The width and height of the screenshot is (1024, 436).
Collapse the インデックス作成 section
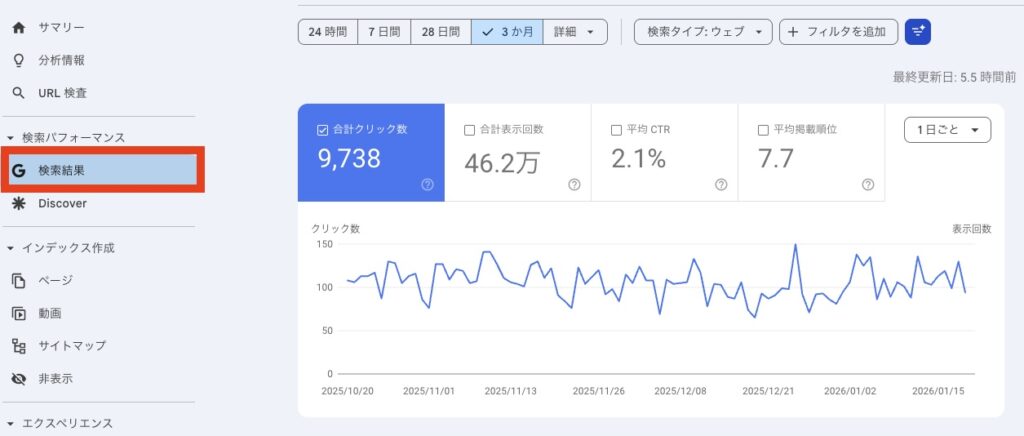10,248
